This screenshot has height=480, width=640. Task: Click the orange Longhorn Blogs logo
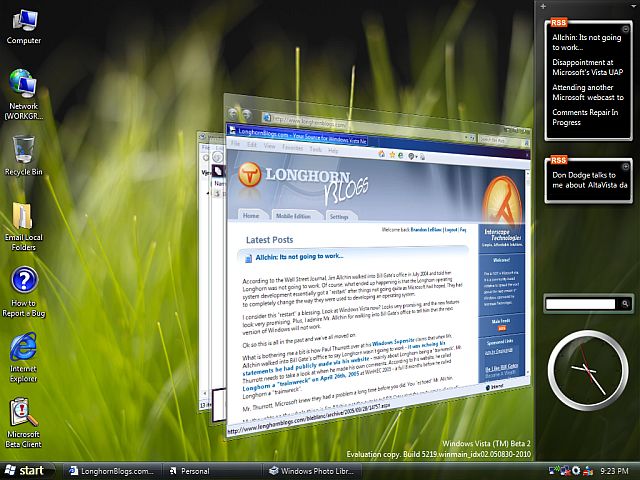(x=250, y=176)
